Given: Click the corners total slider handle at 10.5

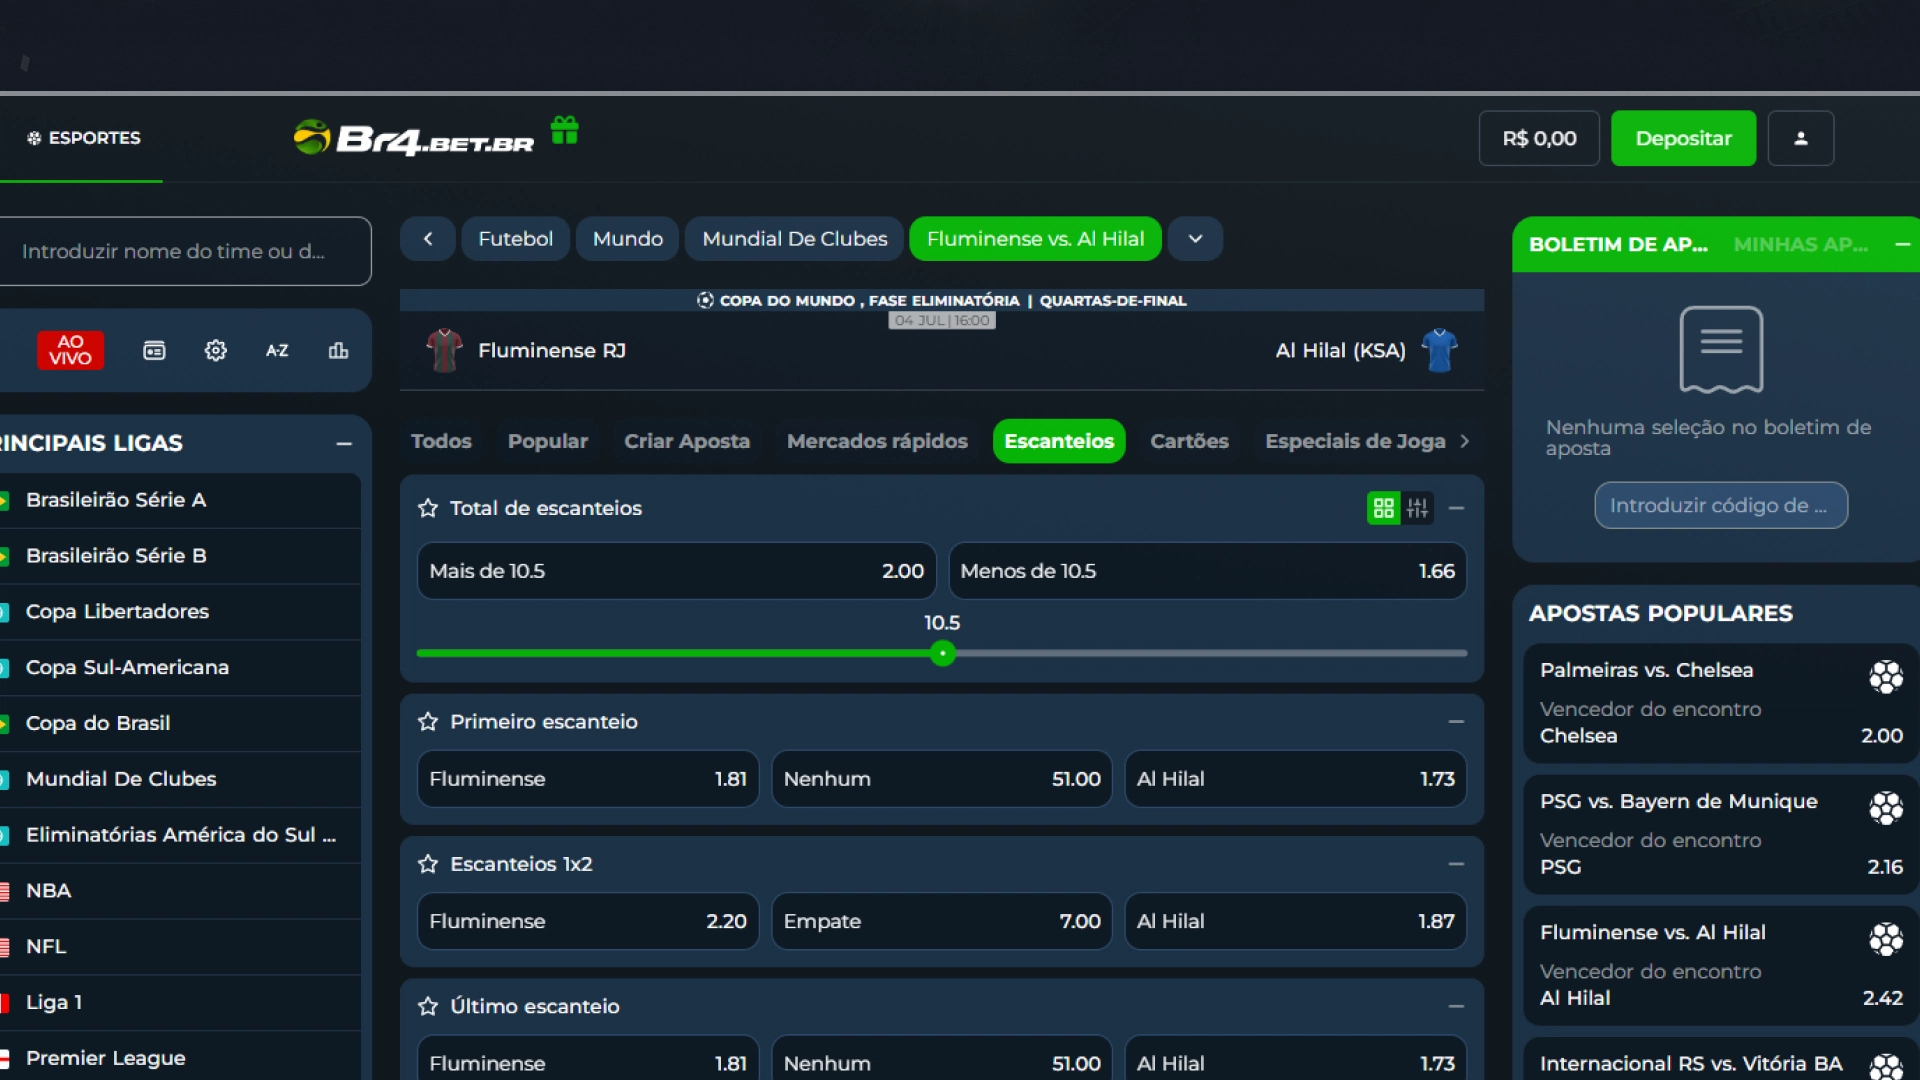Looking at the screenshot, I should click(942, 654).
